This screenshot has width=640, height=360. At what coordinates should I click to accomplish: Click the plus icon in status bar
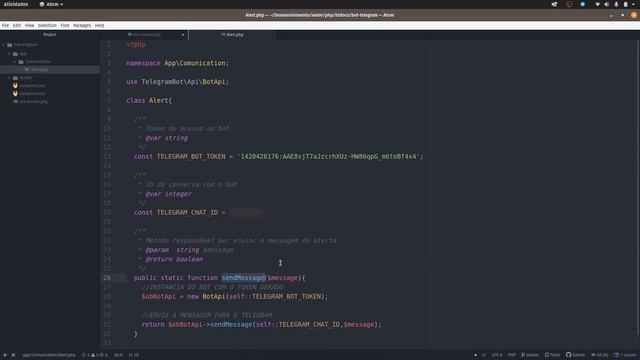5,355
